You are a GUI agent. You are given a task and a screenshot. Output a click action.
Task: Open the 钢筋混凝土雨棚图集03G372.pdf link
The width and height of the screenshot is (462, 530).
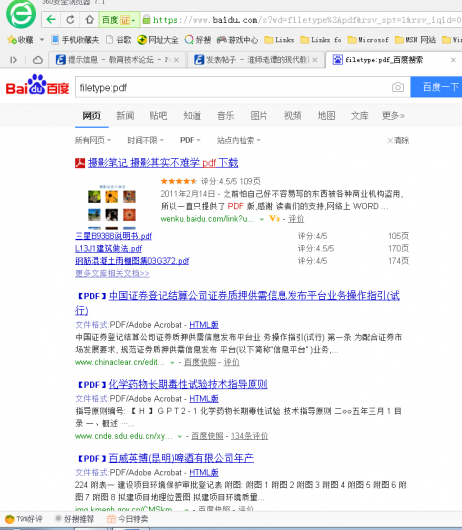132,261
